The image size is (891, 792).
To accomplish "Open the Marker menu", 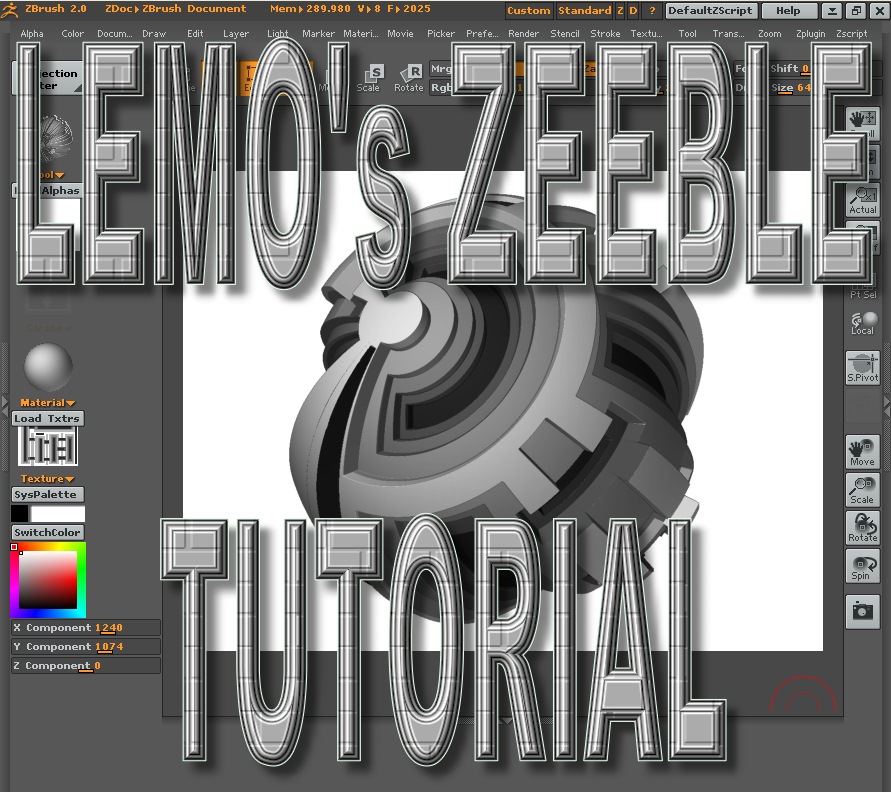I will click(x=318, y=34).
